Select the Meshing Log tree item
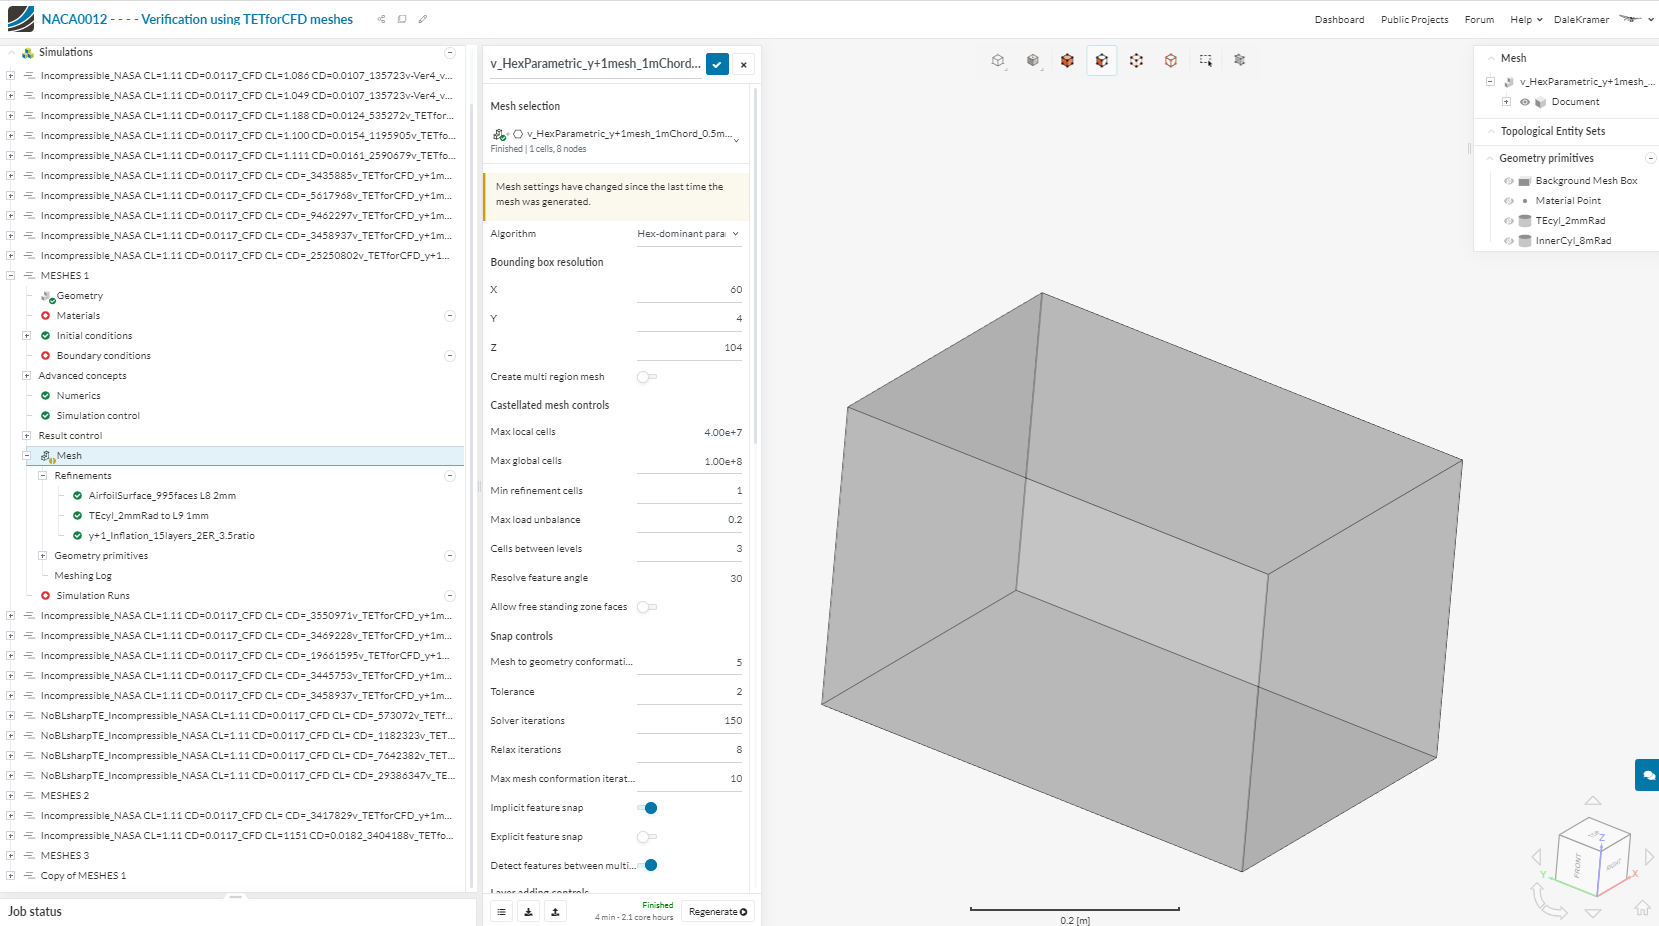The image size is (1659, 926). coord(83,576)
